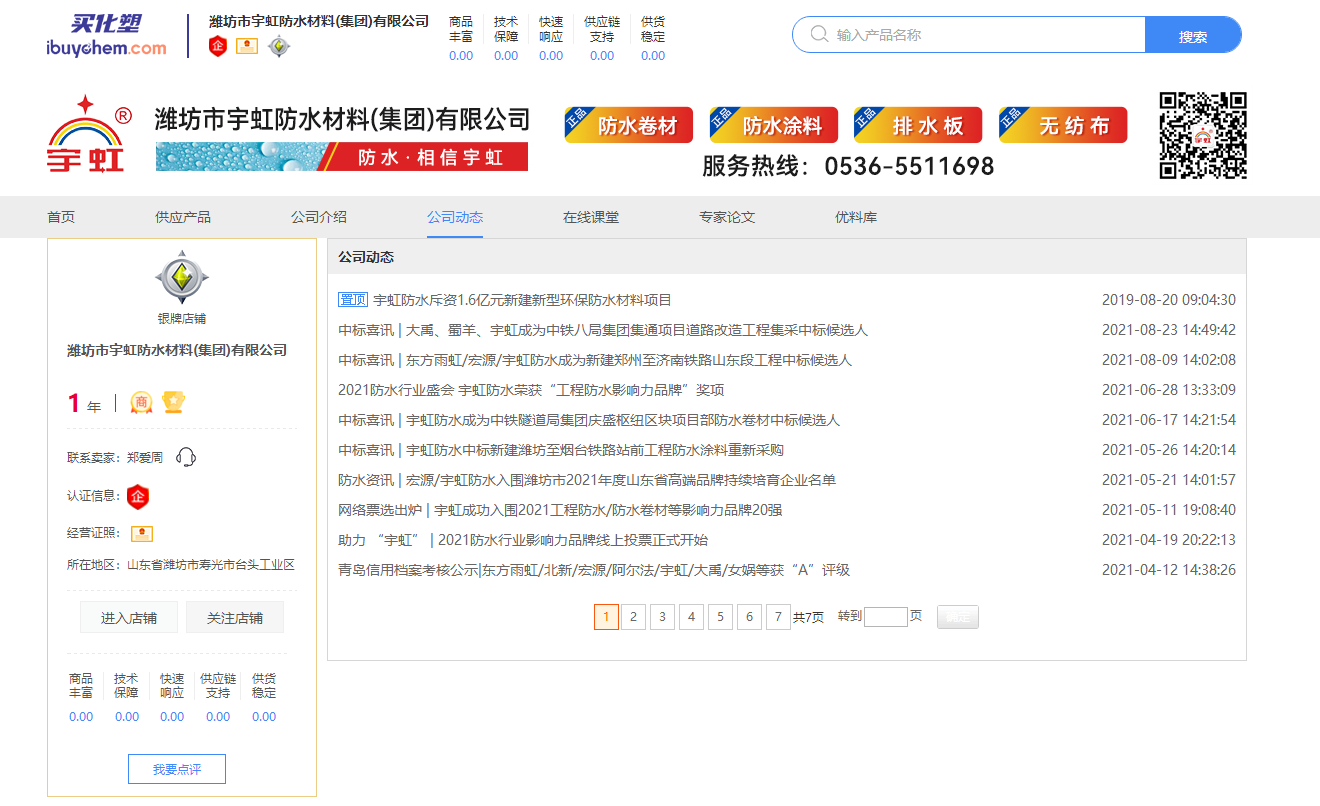Screen dimensions: 1320x806
Task: Click the 防水·相信宇虹 slogan banner
Action: [342, 157]
